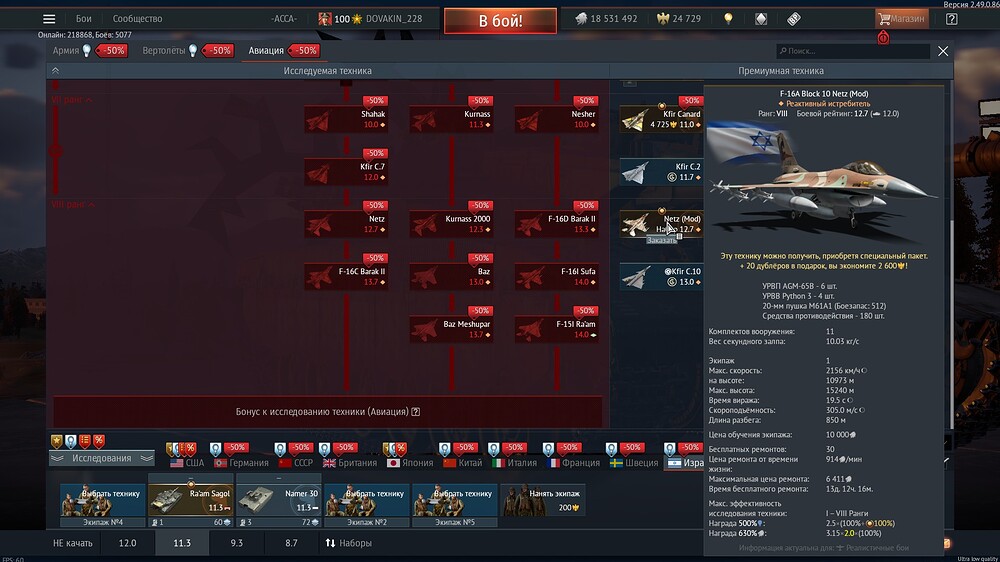This screenshot has height=562, width=1000.
Task: Select НЕ качать preset option
Action: tap(72, 543)
